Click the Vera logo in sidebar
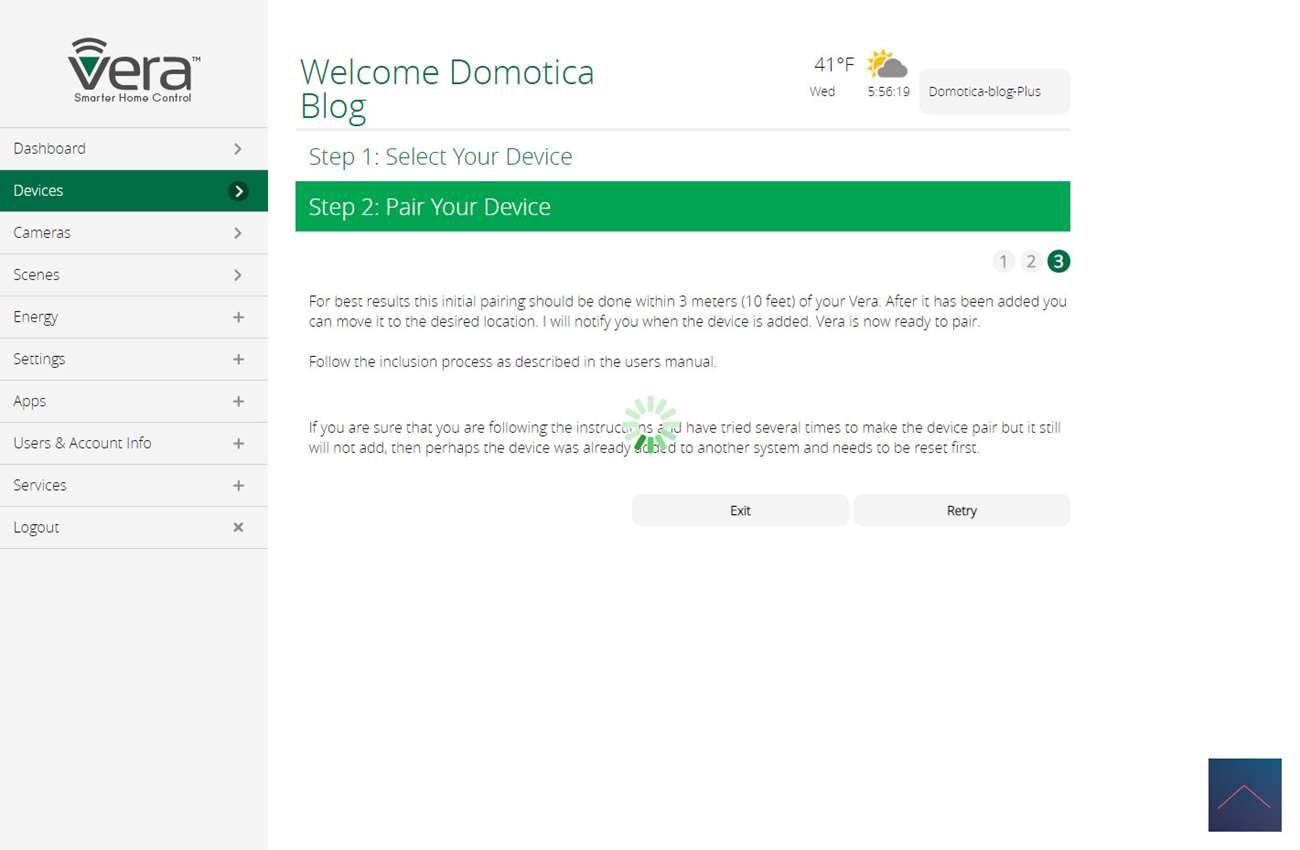Screen dimensions: 1300x850 (133, 70)
